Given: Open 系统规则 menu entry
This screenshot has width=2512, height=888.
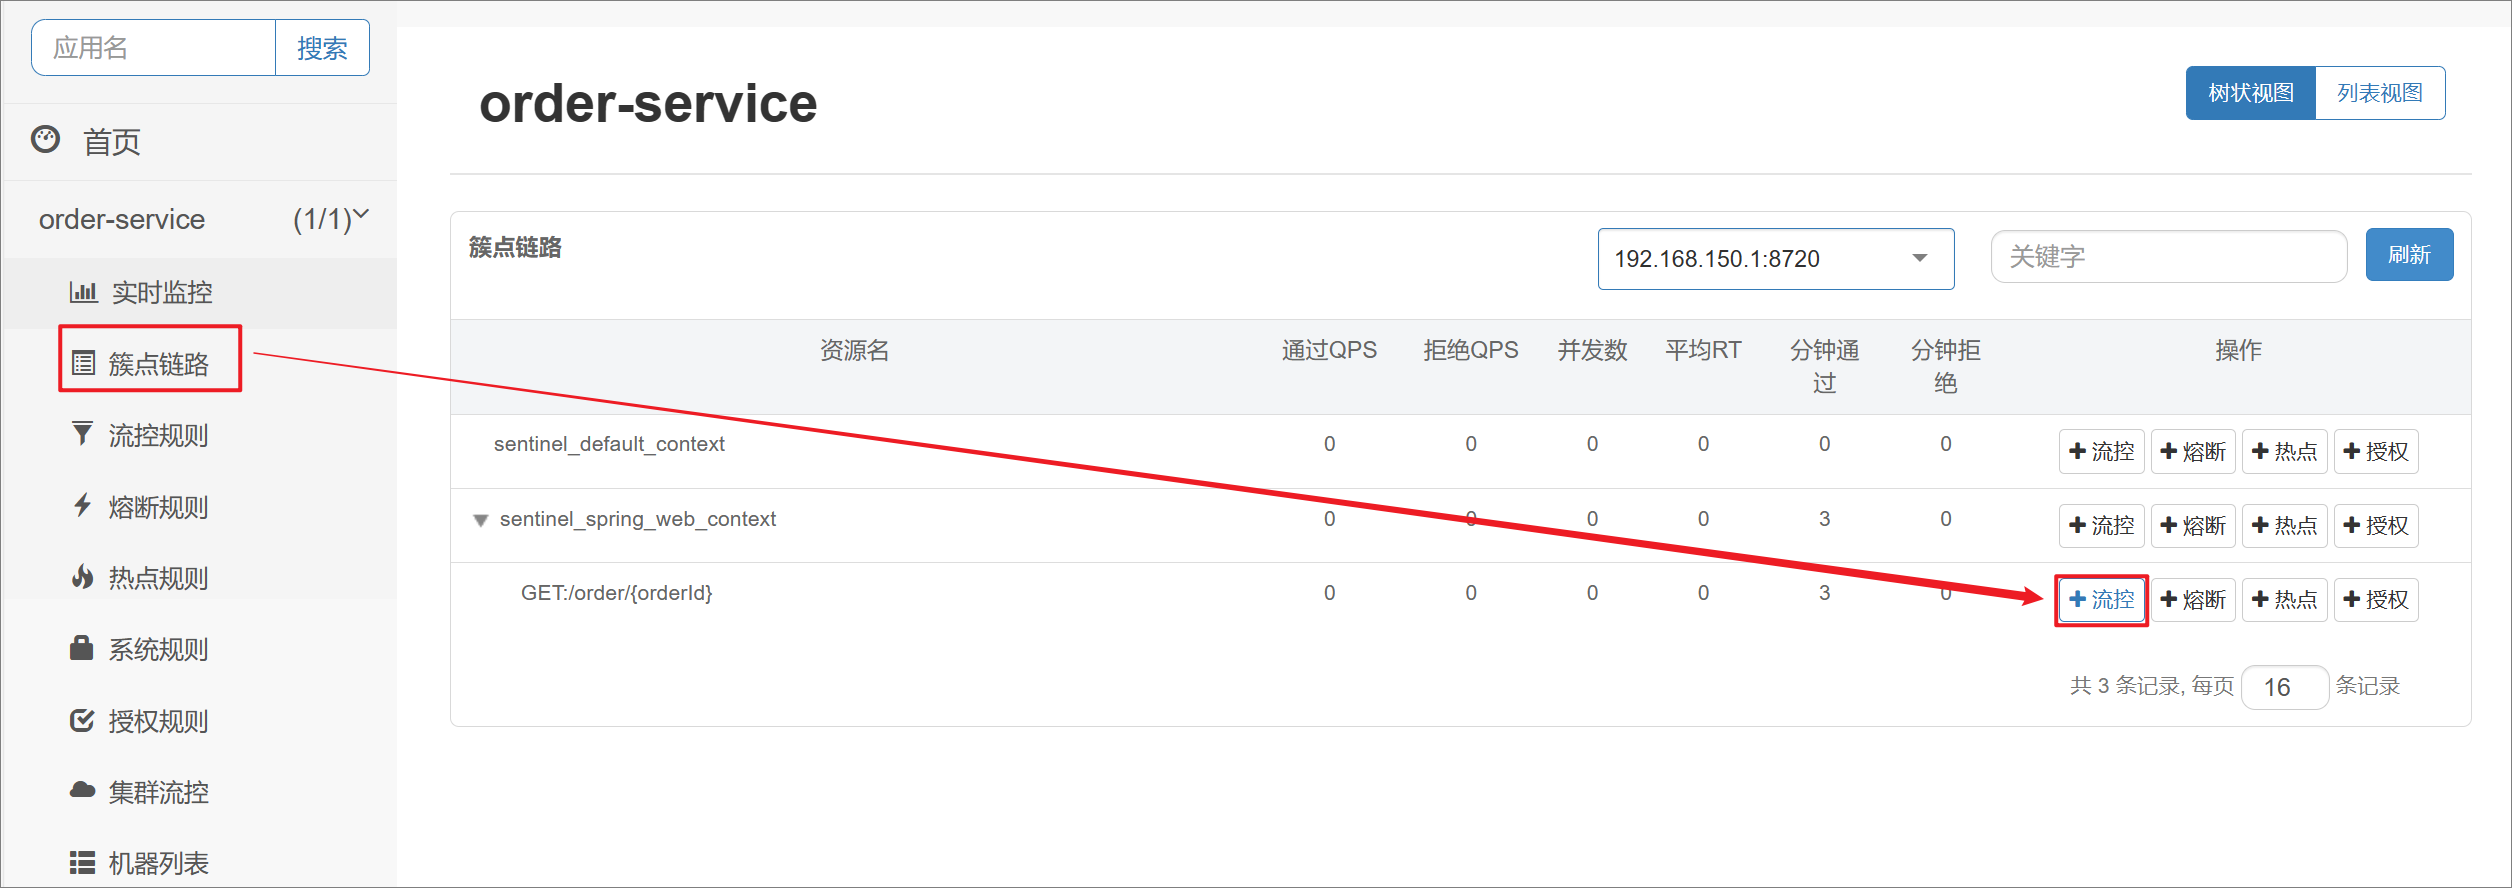Looking at the screenshot, I should (158, 649).
